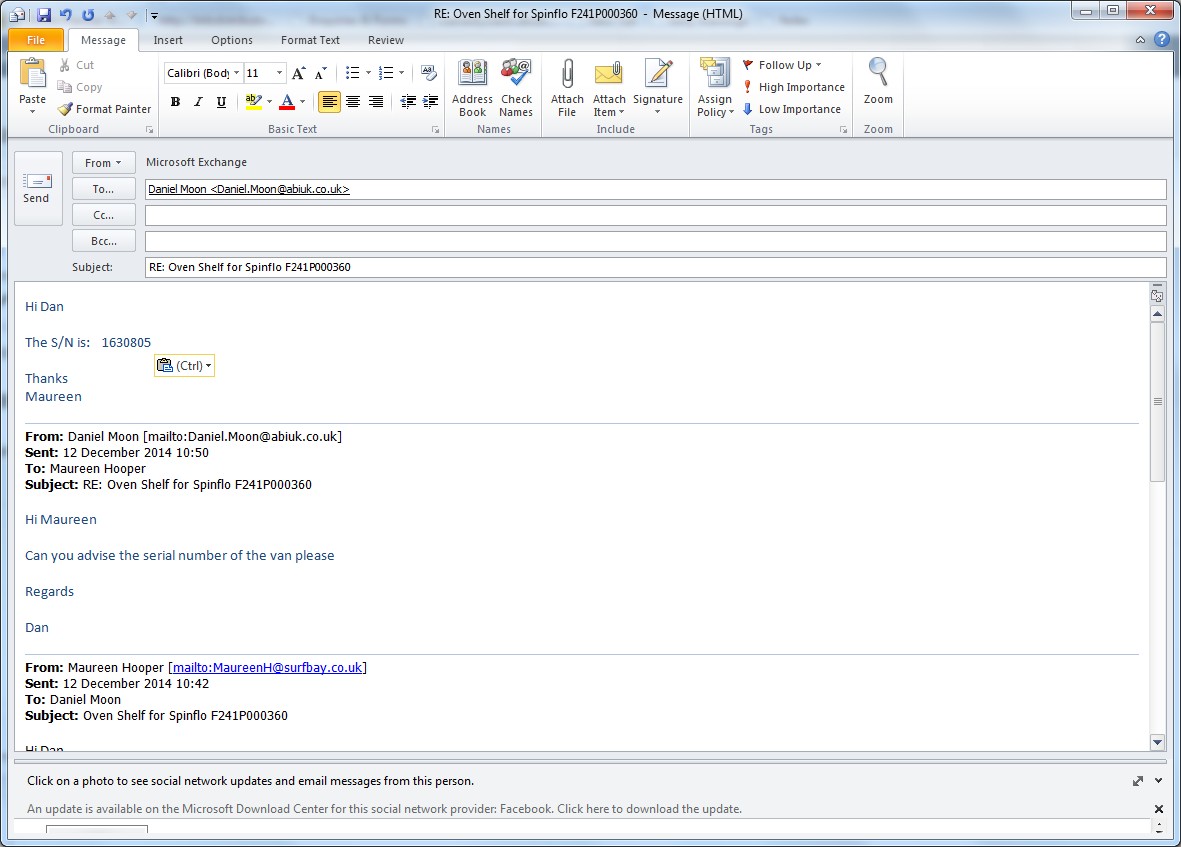Viewport: 1181px width, 847px height.
Task: Click inside the Subject text field
Action: 655,267
